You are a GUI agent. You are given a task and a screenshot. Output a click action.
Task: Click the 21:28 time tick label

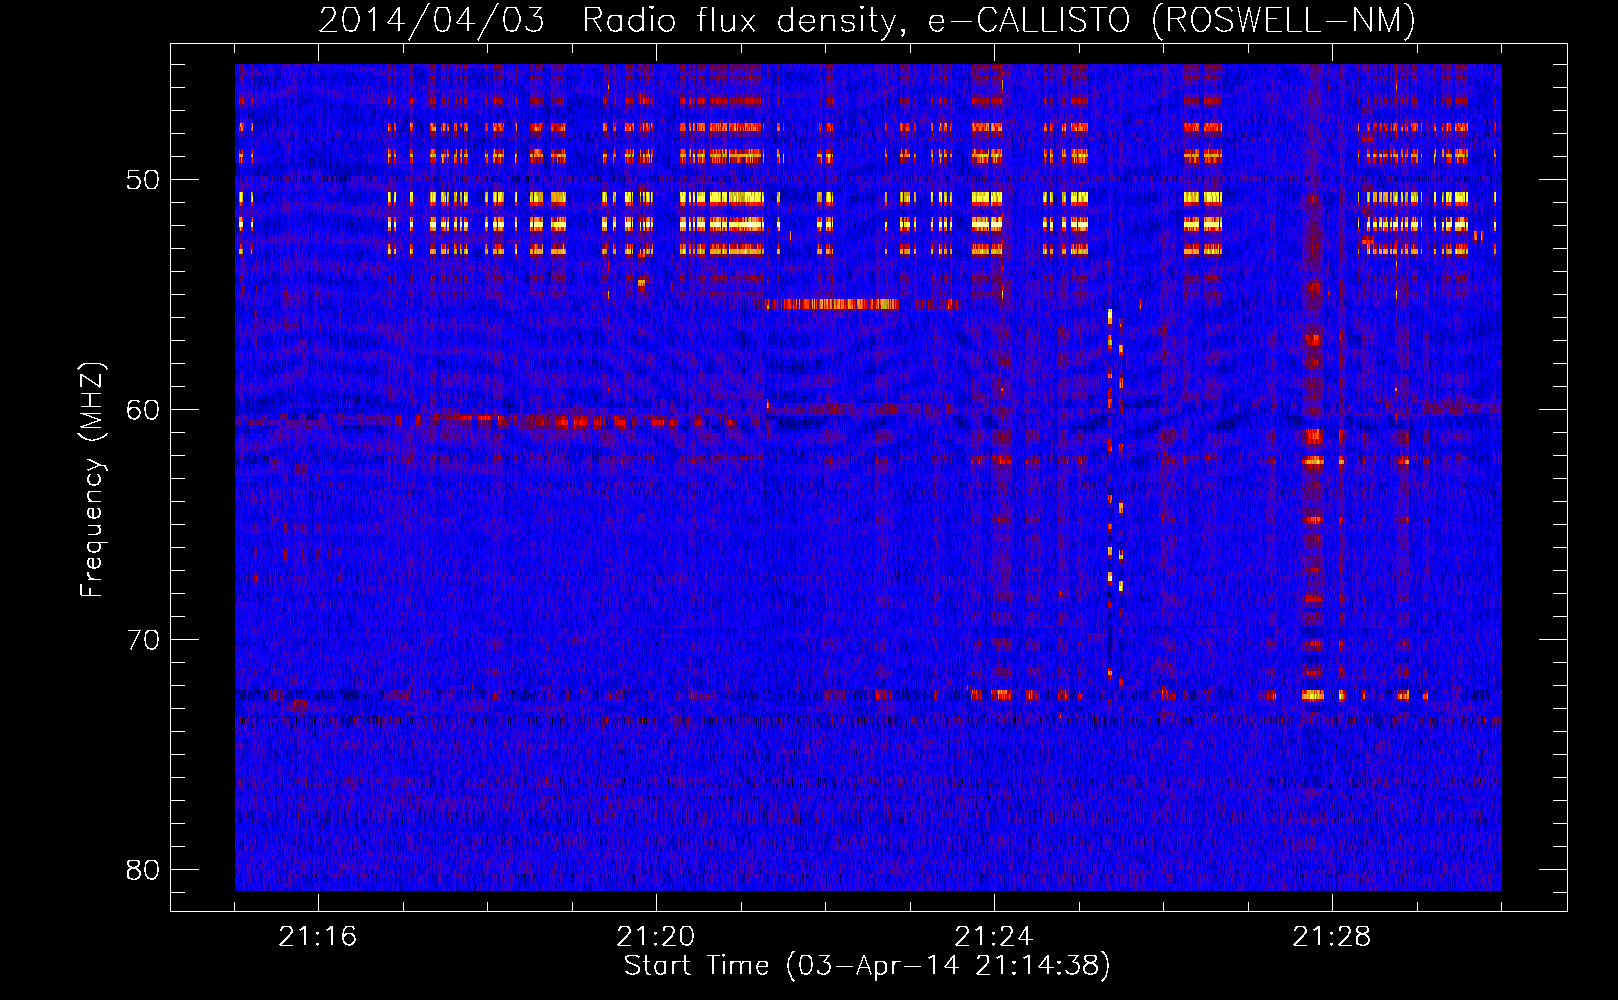1332,937
